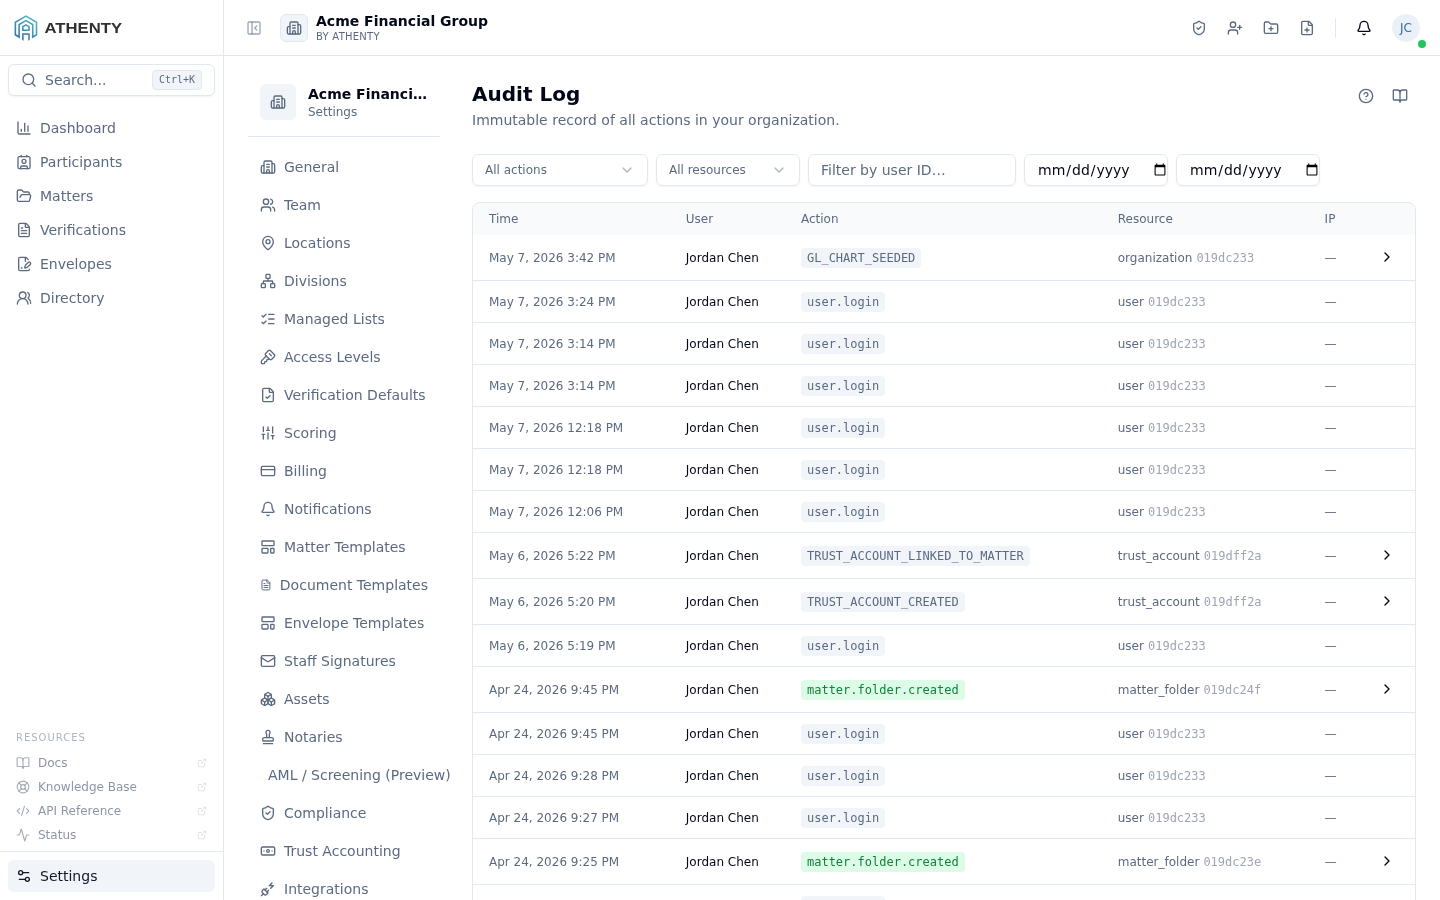Open Locations settings section

pyautogui.click(x=344, y=243)
